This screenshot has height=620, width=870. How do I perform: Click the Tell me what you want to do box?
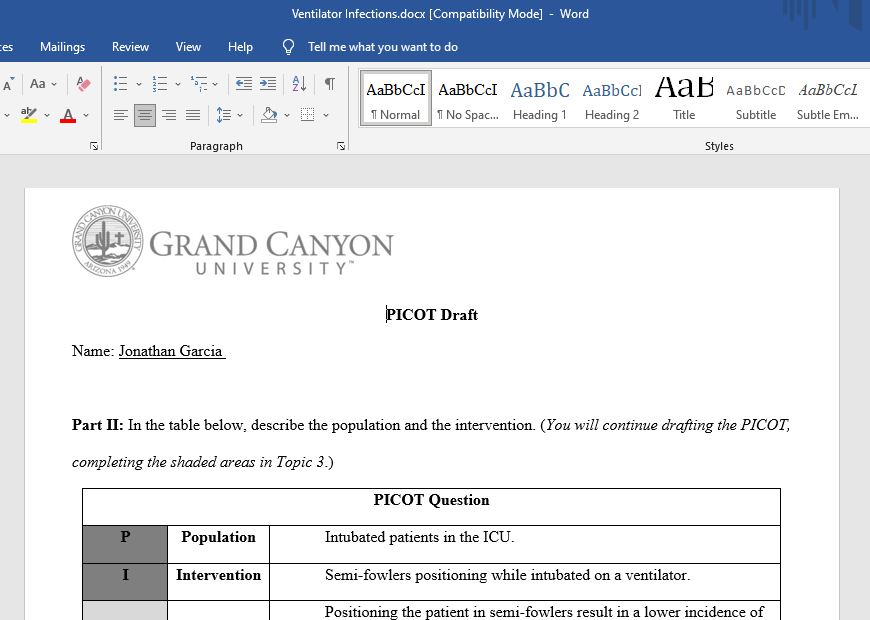coord(383,47)
